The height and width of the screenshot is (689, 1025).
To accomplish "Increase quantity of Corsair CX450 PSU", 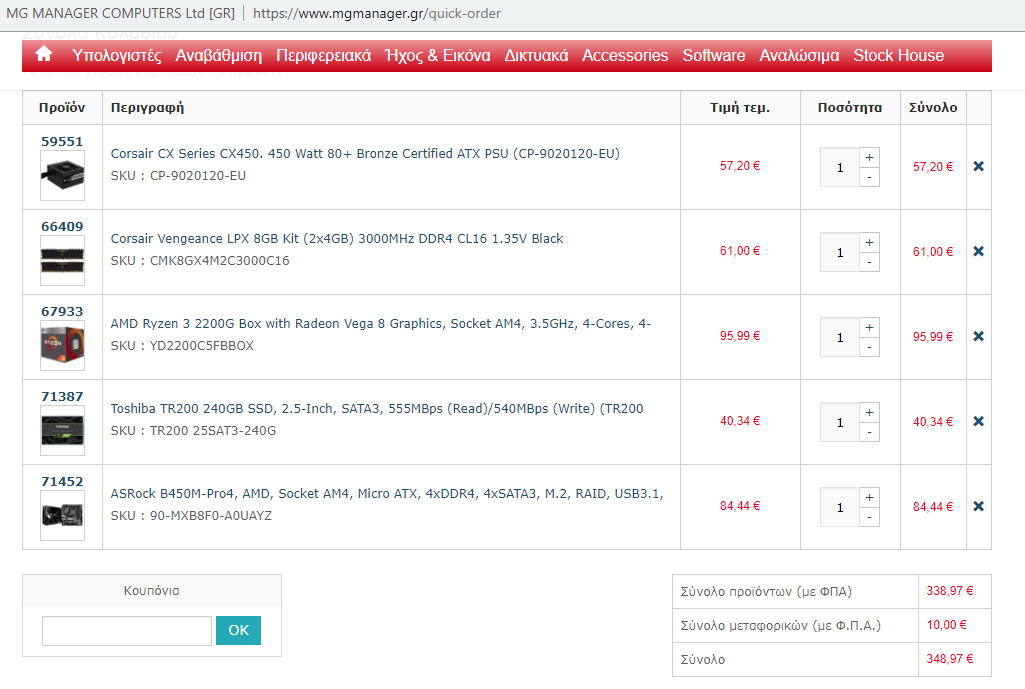I will coord(869,158).
